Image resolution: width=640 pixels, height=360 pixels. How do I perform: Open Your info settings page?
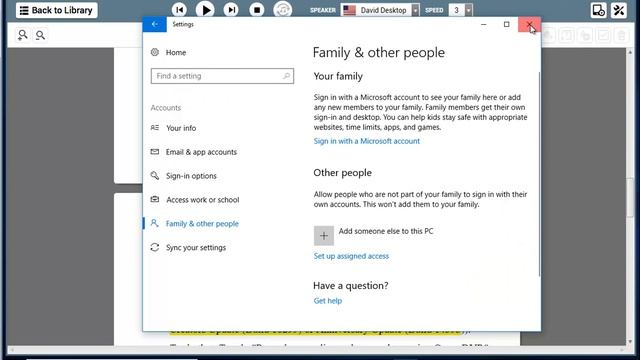181,128
